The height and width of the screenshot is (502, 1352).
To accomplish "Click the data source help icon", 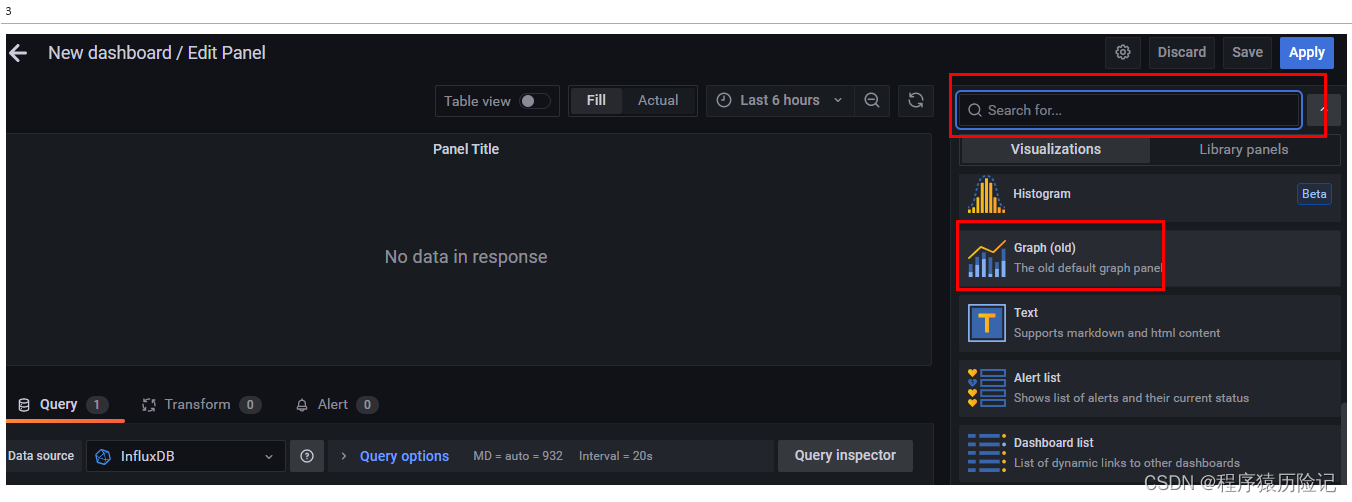I will (307, 456).
